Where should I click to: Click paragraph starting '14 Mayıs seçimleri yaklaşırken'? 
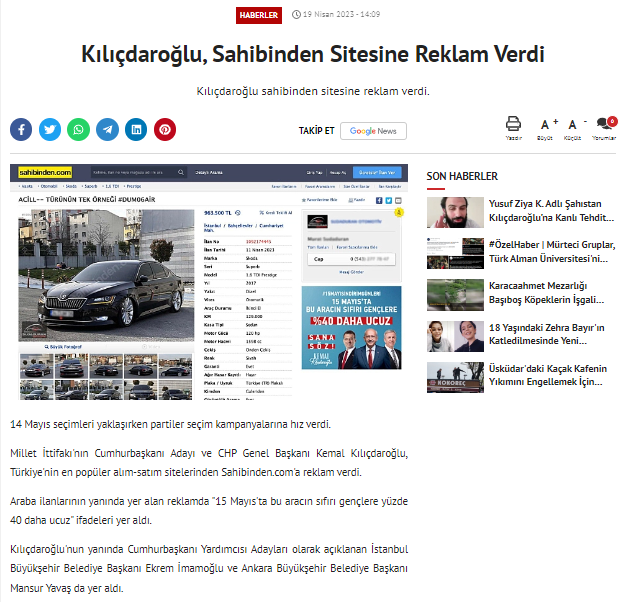point(170,424)
